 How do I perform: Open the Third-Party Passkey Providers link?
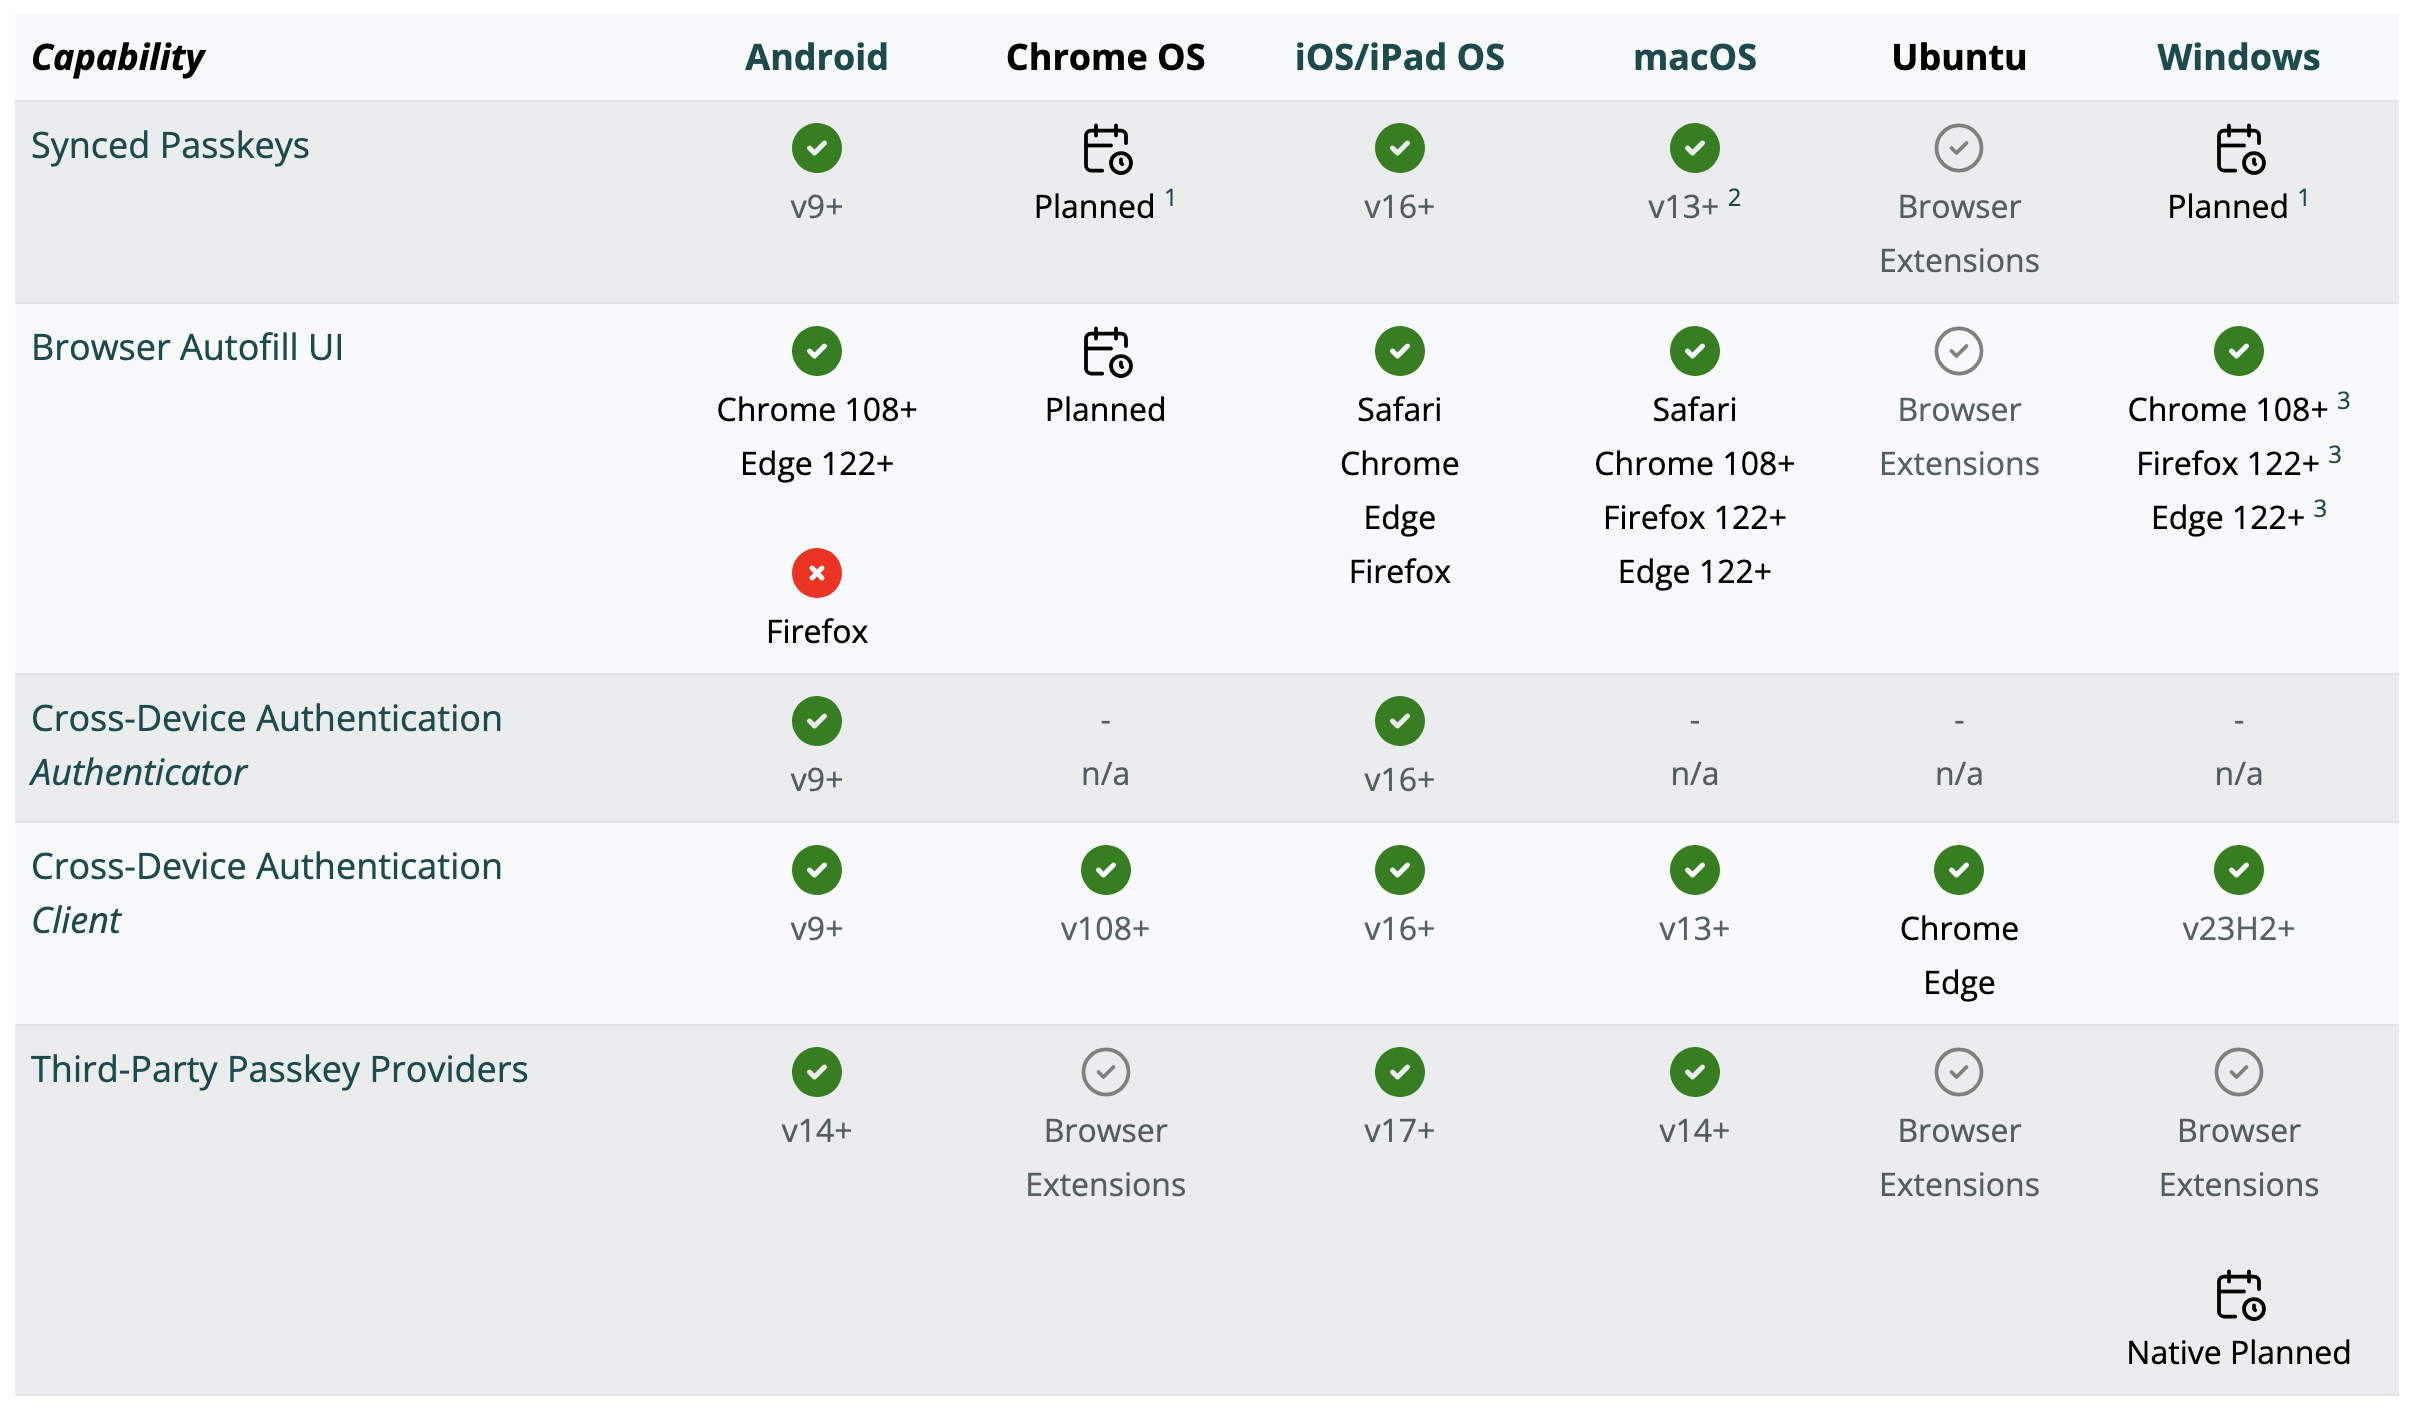click(x=279, y=1070)
